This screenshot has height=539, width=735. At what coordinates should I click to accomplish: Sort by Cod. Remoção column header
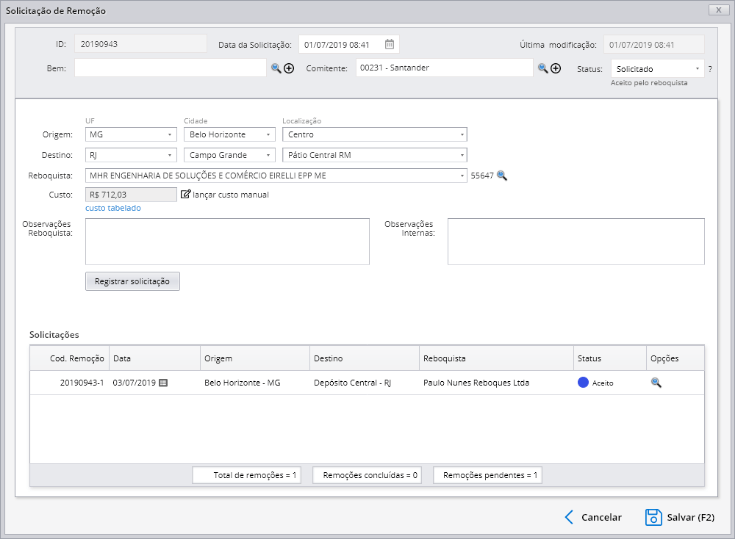pos(70,359)
